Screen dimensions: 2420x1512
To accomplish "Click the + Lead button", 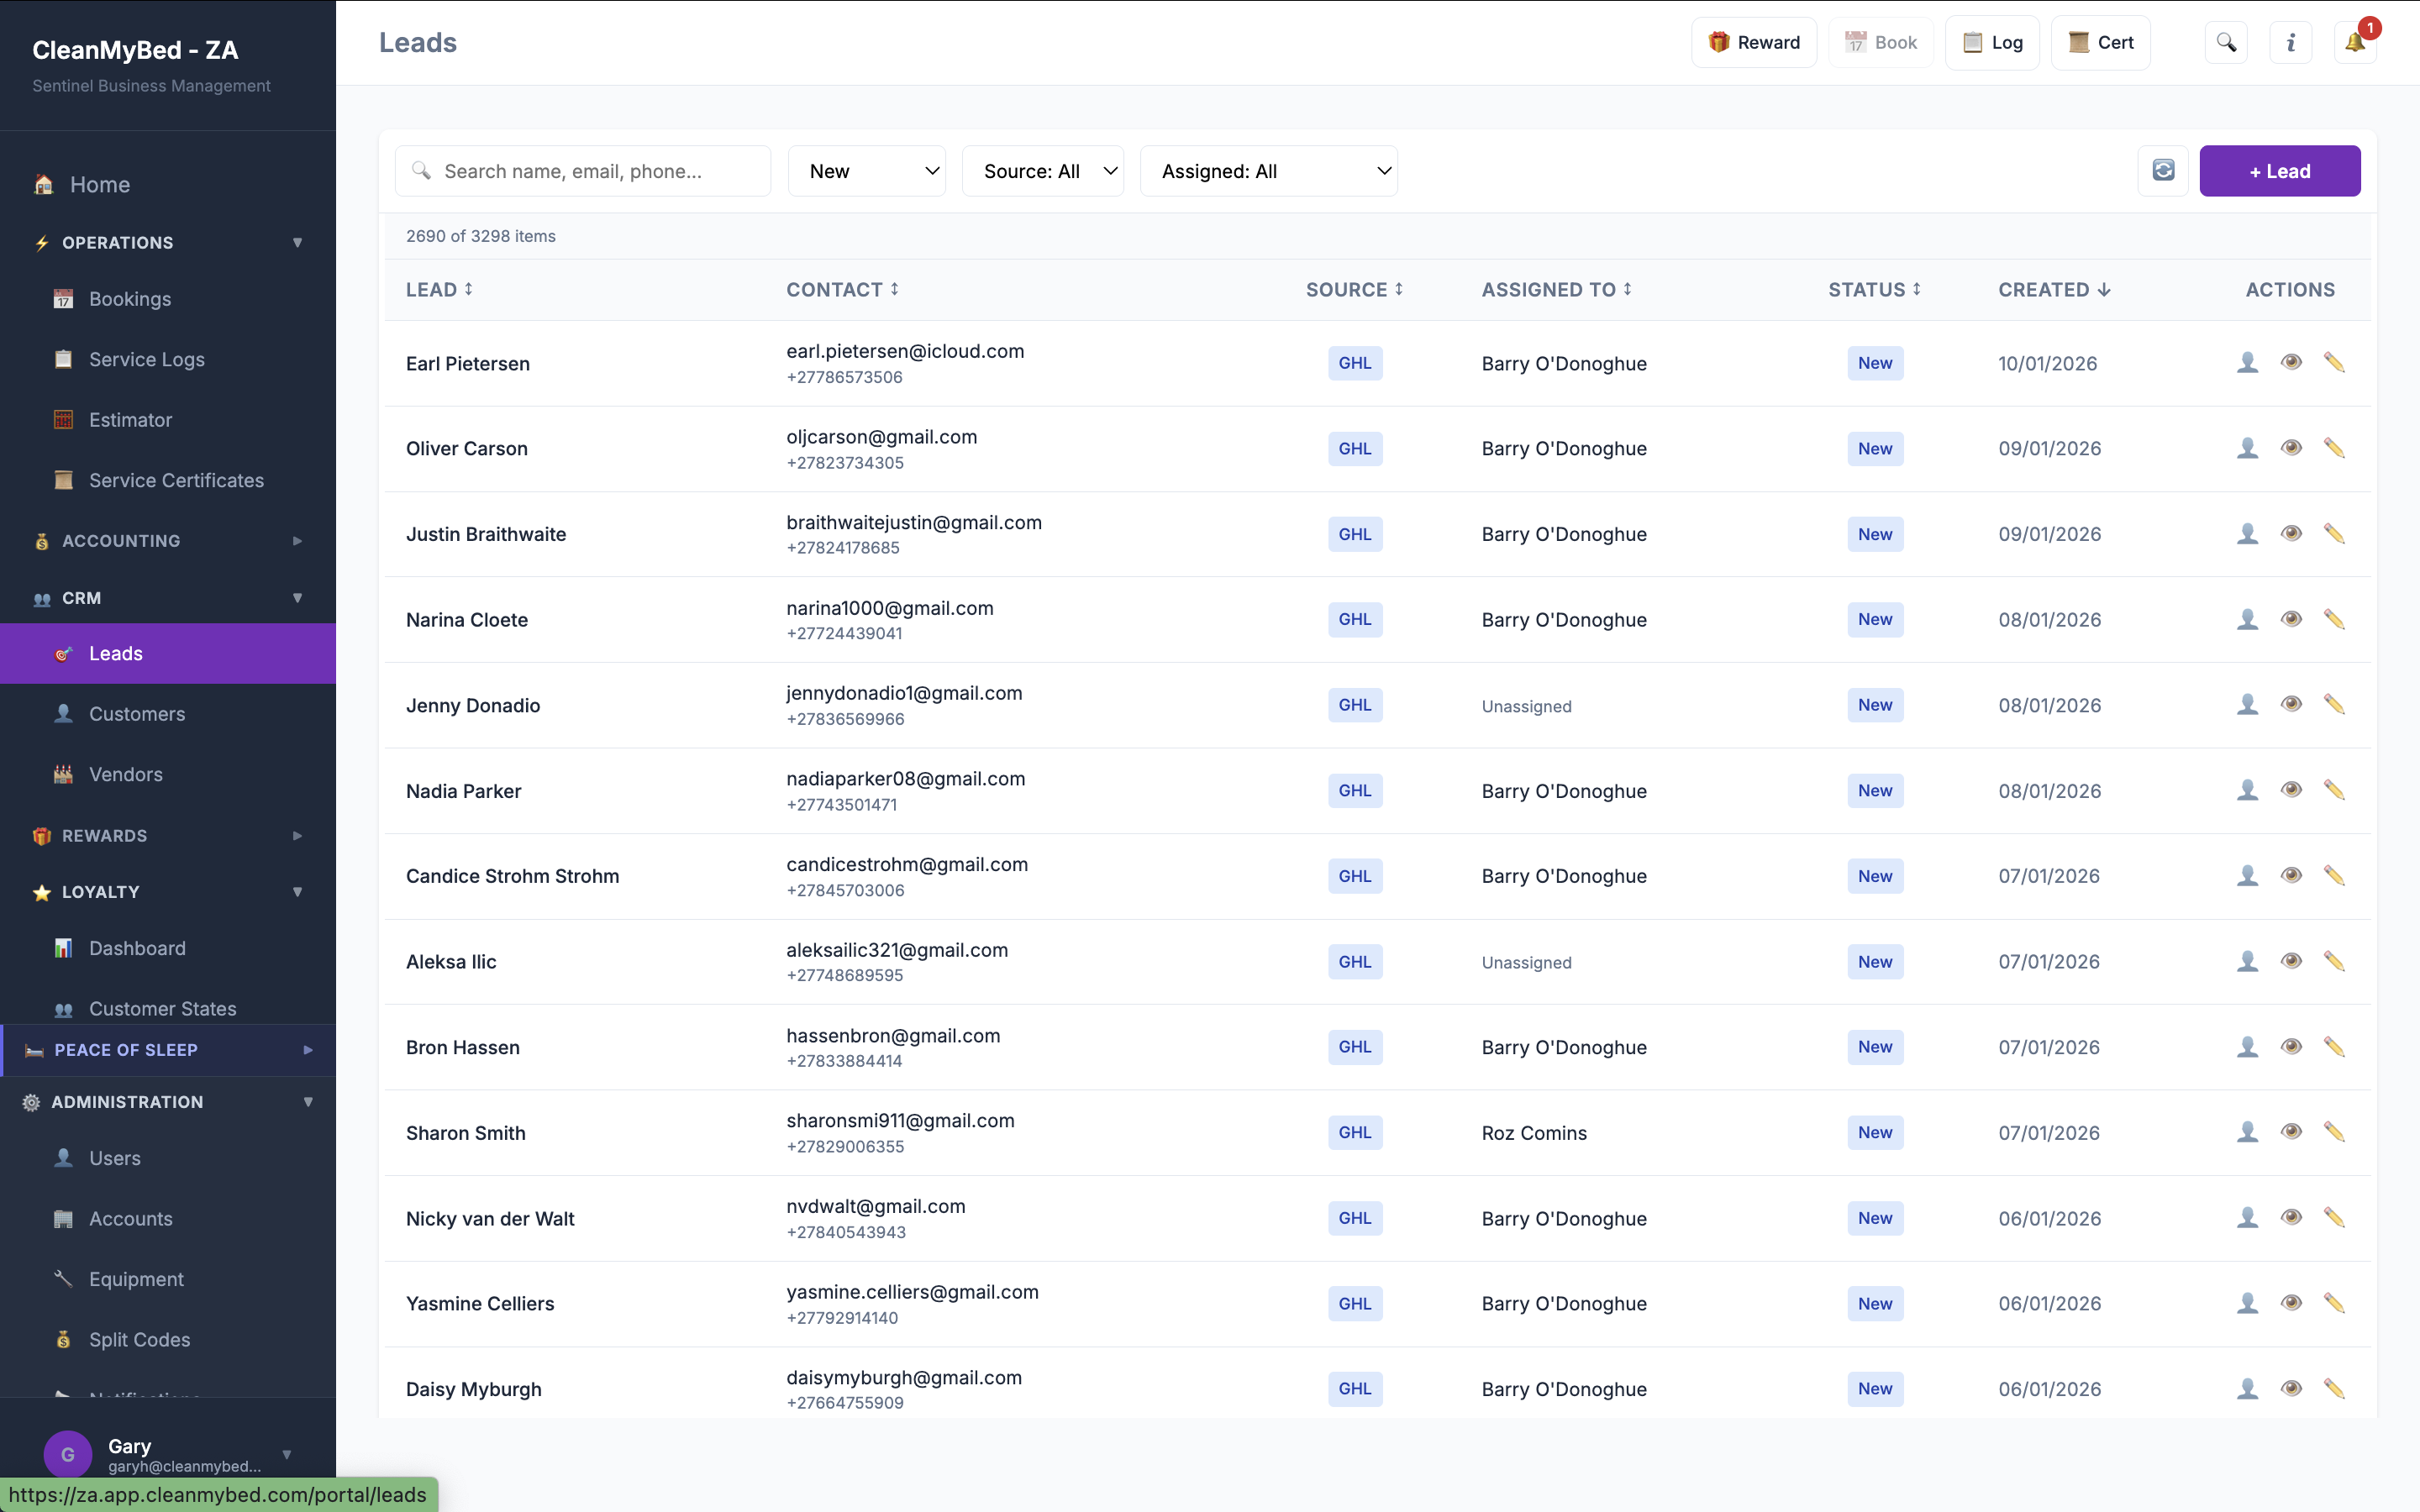I will point(2280,170).
